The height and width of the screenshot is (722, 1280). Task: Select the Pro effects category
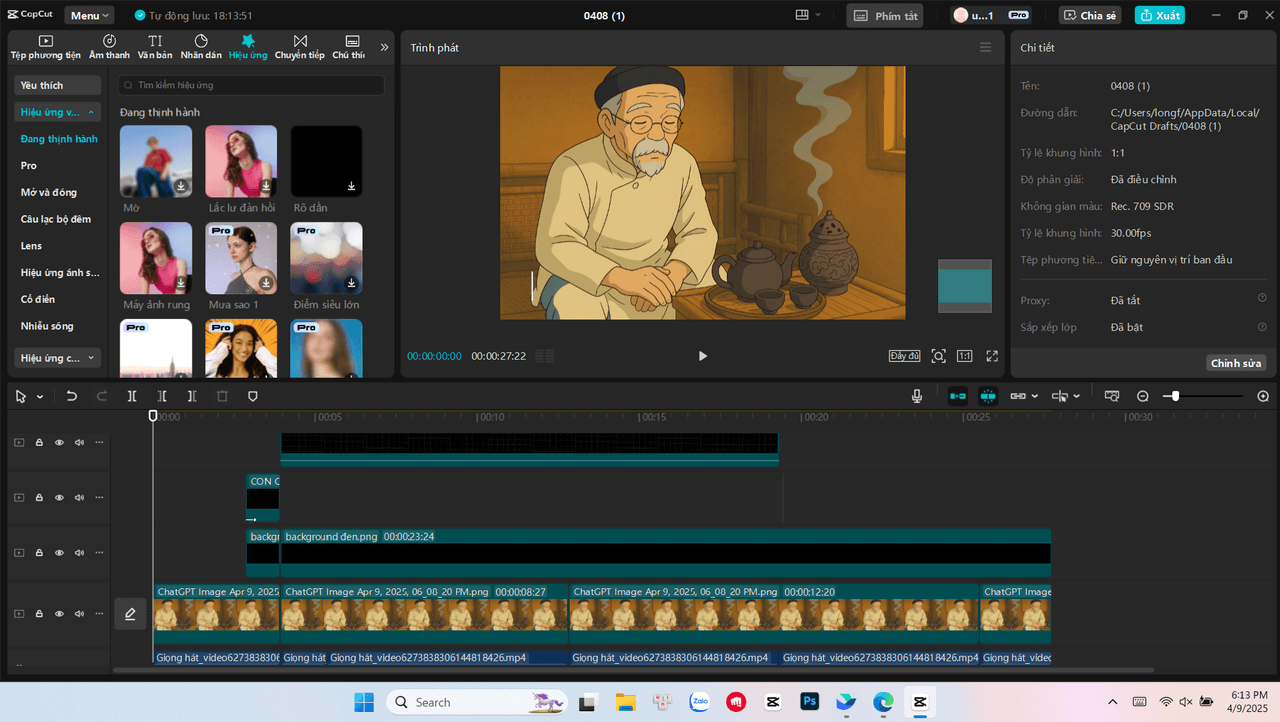[29, 165]
